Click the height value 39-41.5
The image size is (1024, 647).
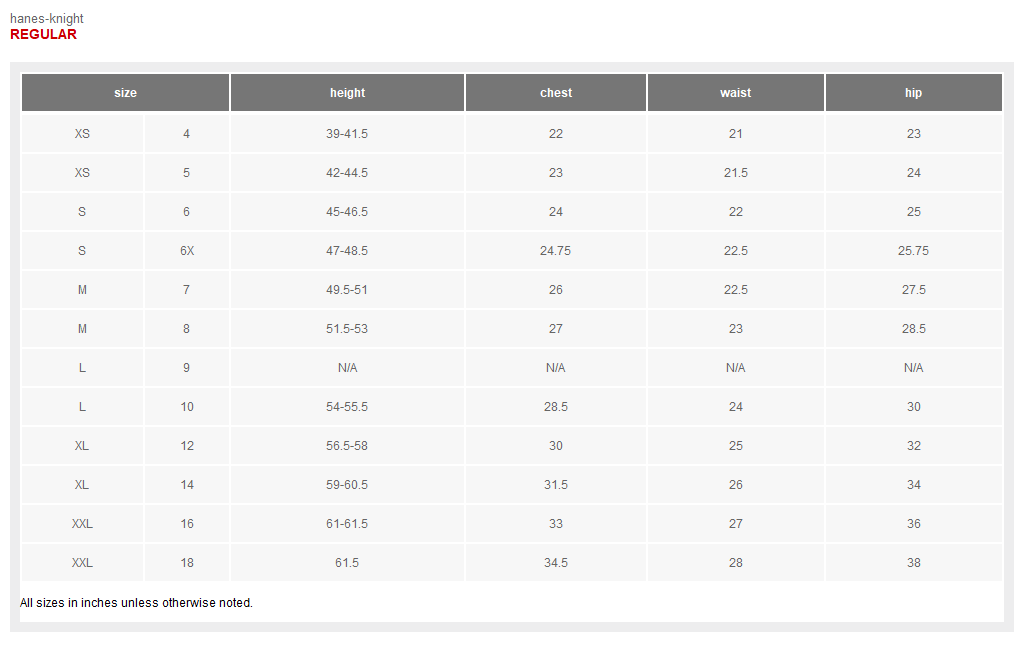click(x=347, y=134)
